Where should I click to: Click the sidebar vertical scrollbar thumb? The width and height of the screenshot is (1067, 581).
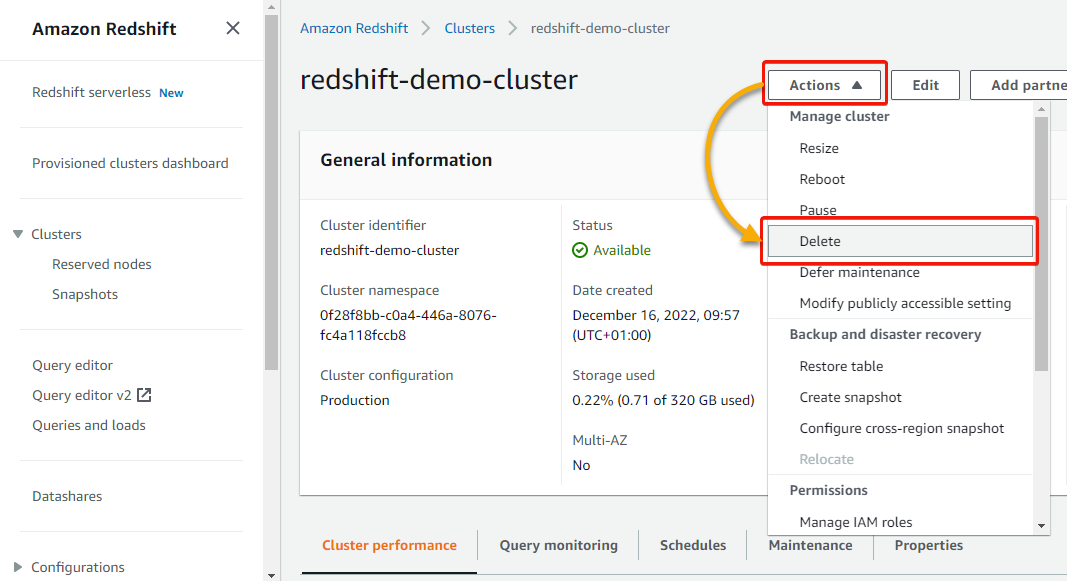pos(272,193)
